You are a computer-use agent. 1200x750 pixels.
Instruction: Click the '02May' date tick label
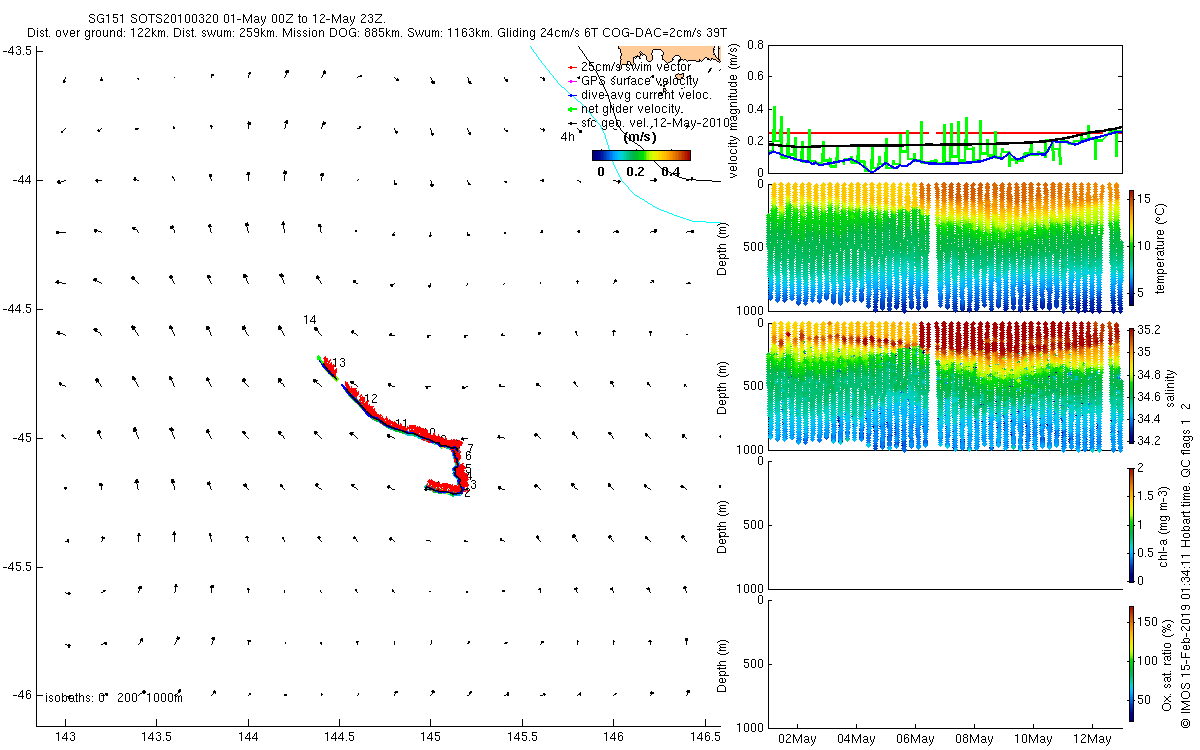point(797,739)
